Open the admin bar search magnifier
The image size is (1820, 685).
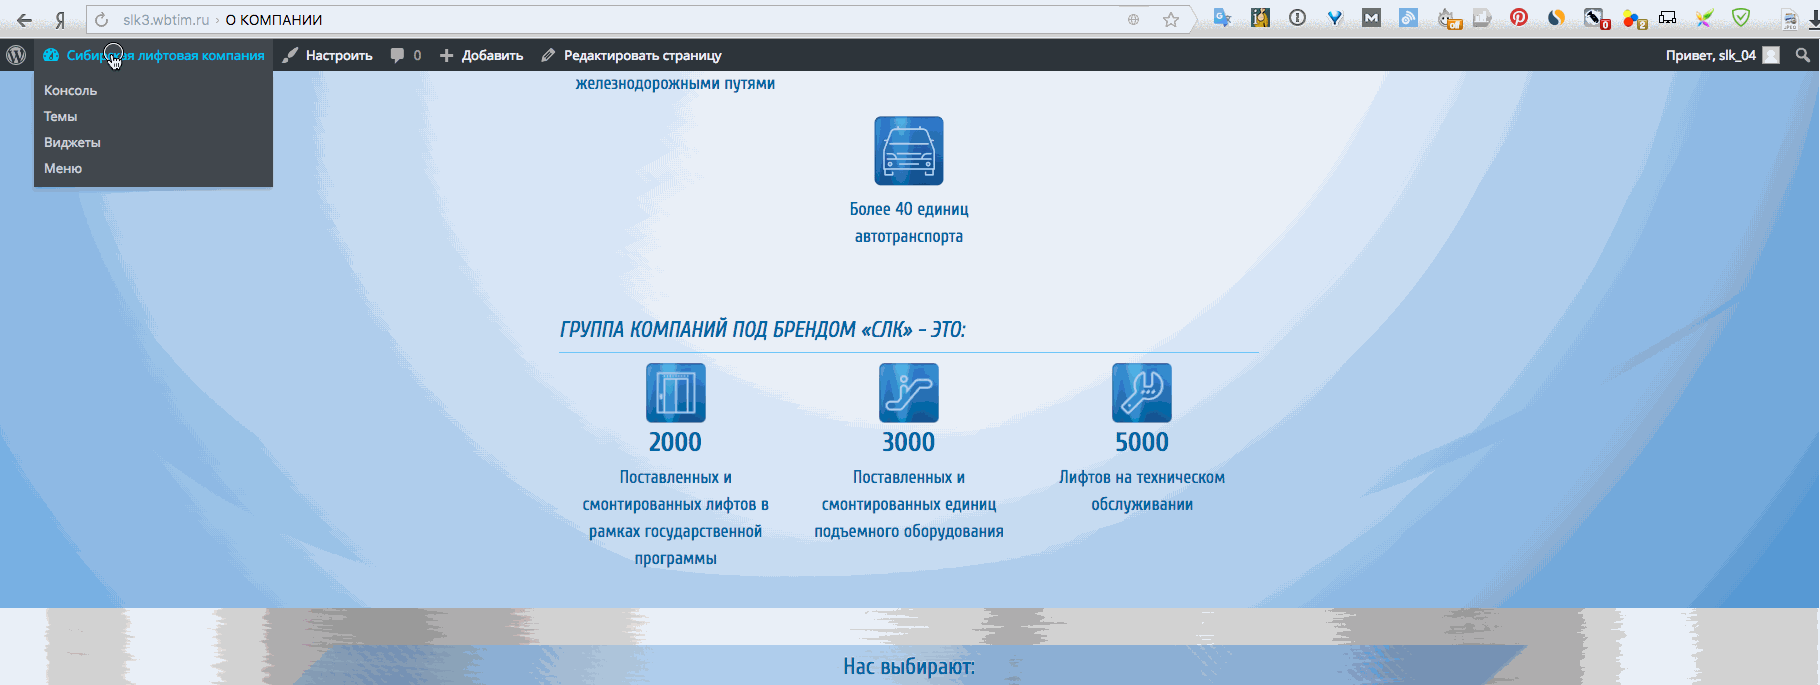[x=1803, y=55]
